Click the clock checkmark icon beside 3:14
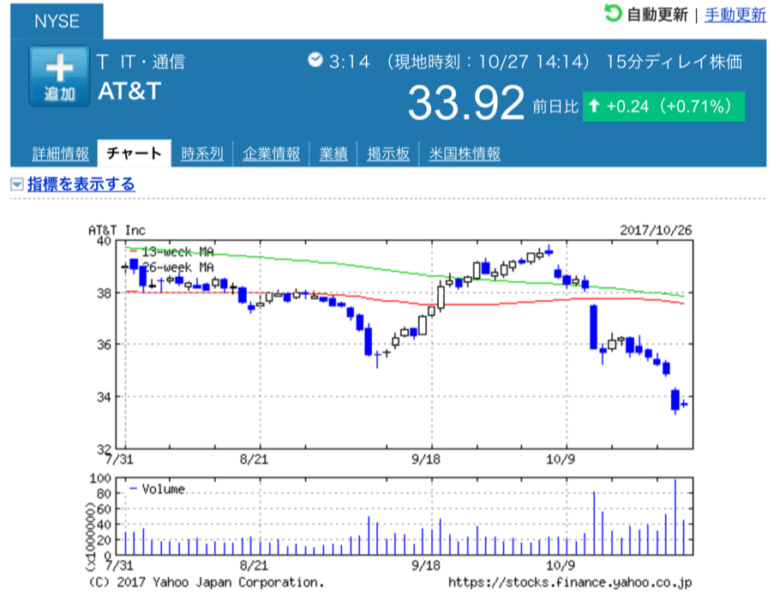Viewport: 780px width, 596px height. (x=315, y=60)
